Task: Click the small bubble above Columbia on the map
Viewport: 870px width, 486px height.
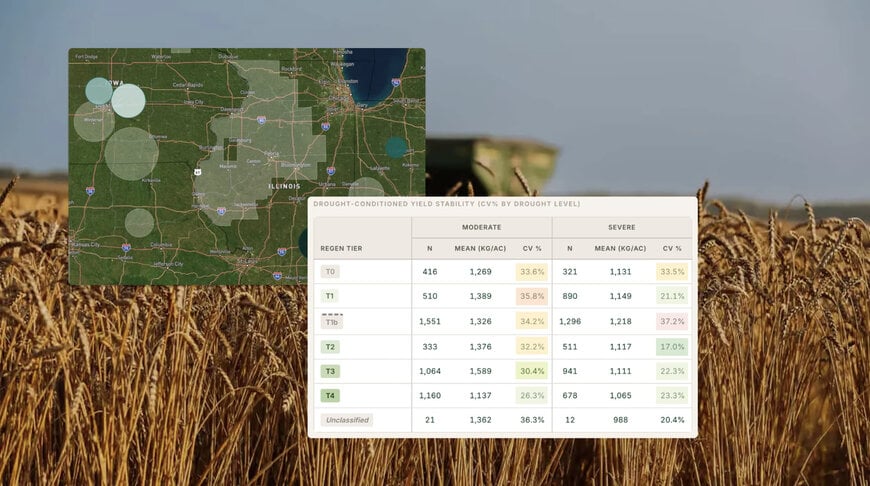Action: click(139, 222)
